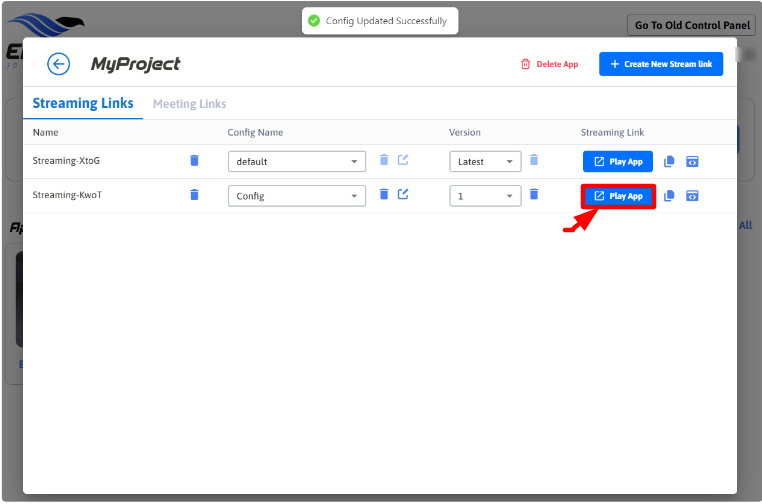762x504 pixels.
Task: Open edit config icon in Streaming-XtoG row
Action: [403, 161]
